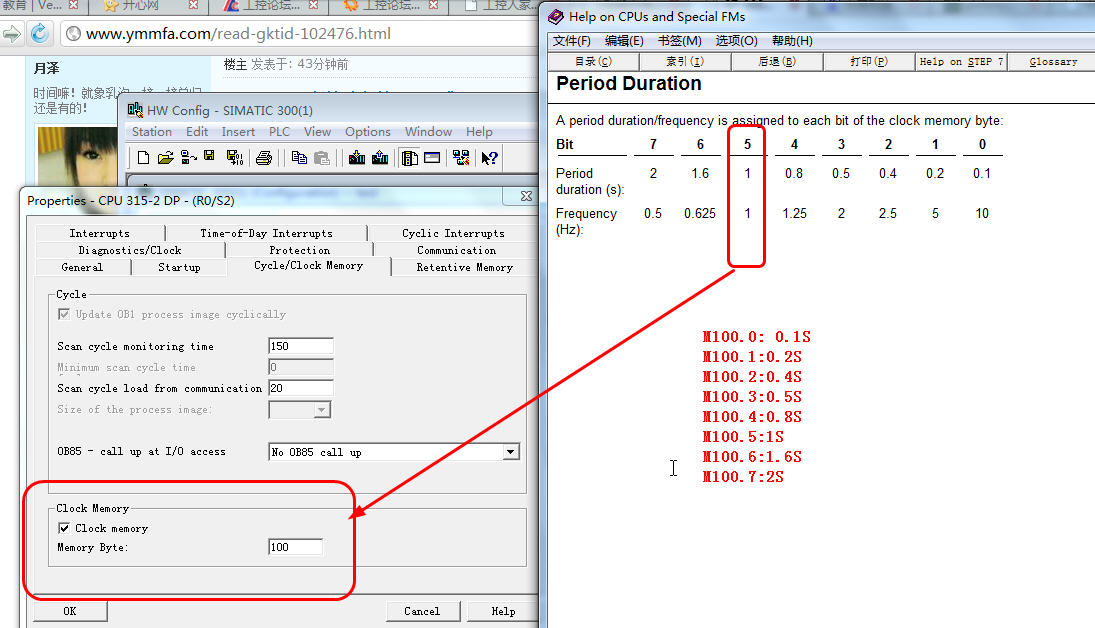The width and height of the screenshot is (1095, 628).
Task: Click the Scan cycle monitoring time field
Action: (300, 346)
